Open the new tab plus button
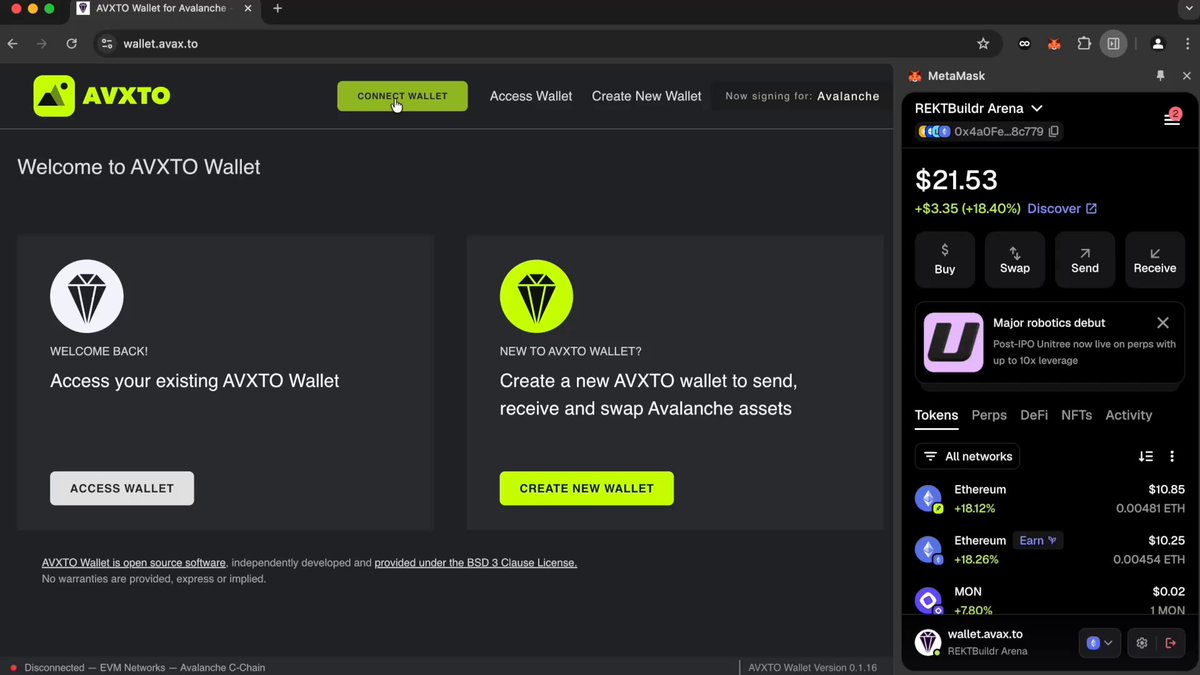The width and height of the screenshot is (1200, 675). click(277, 9)
